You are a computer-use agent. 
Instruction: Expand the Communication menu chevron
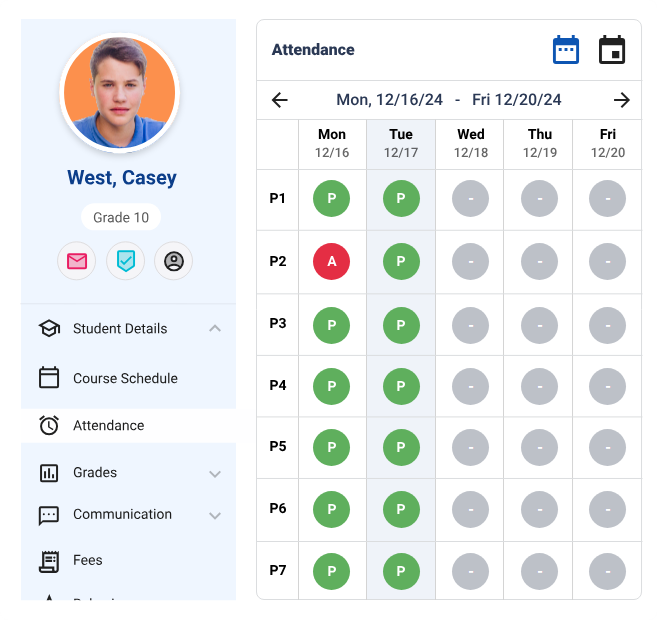[x=215, y=515]
